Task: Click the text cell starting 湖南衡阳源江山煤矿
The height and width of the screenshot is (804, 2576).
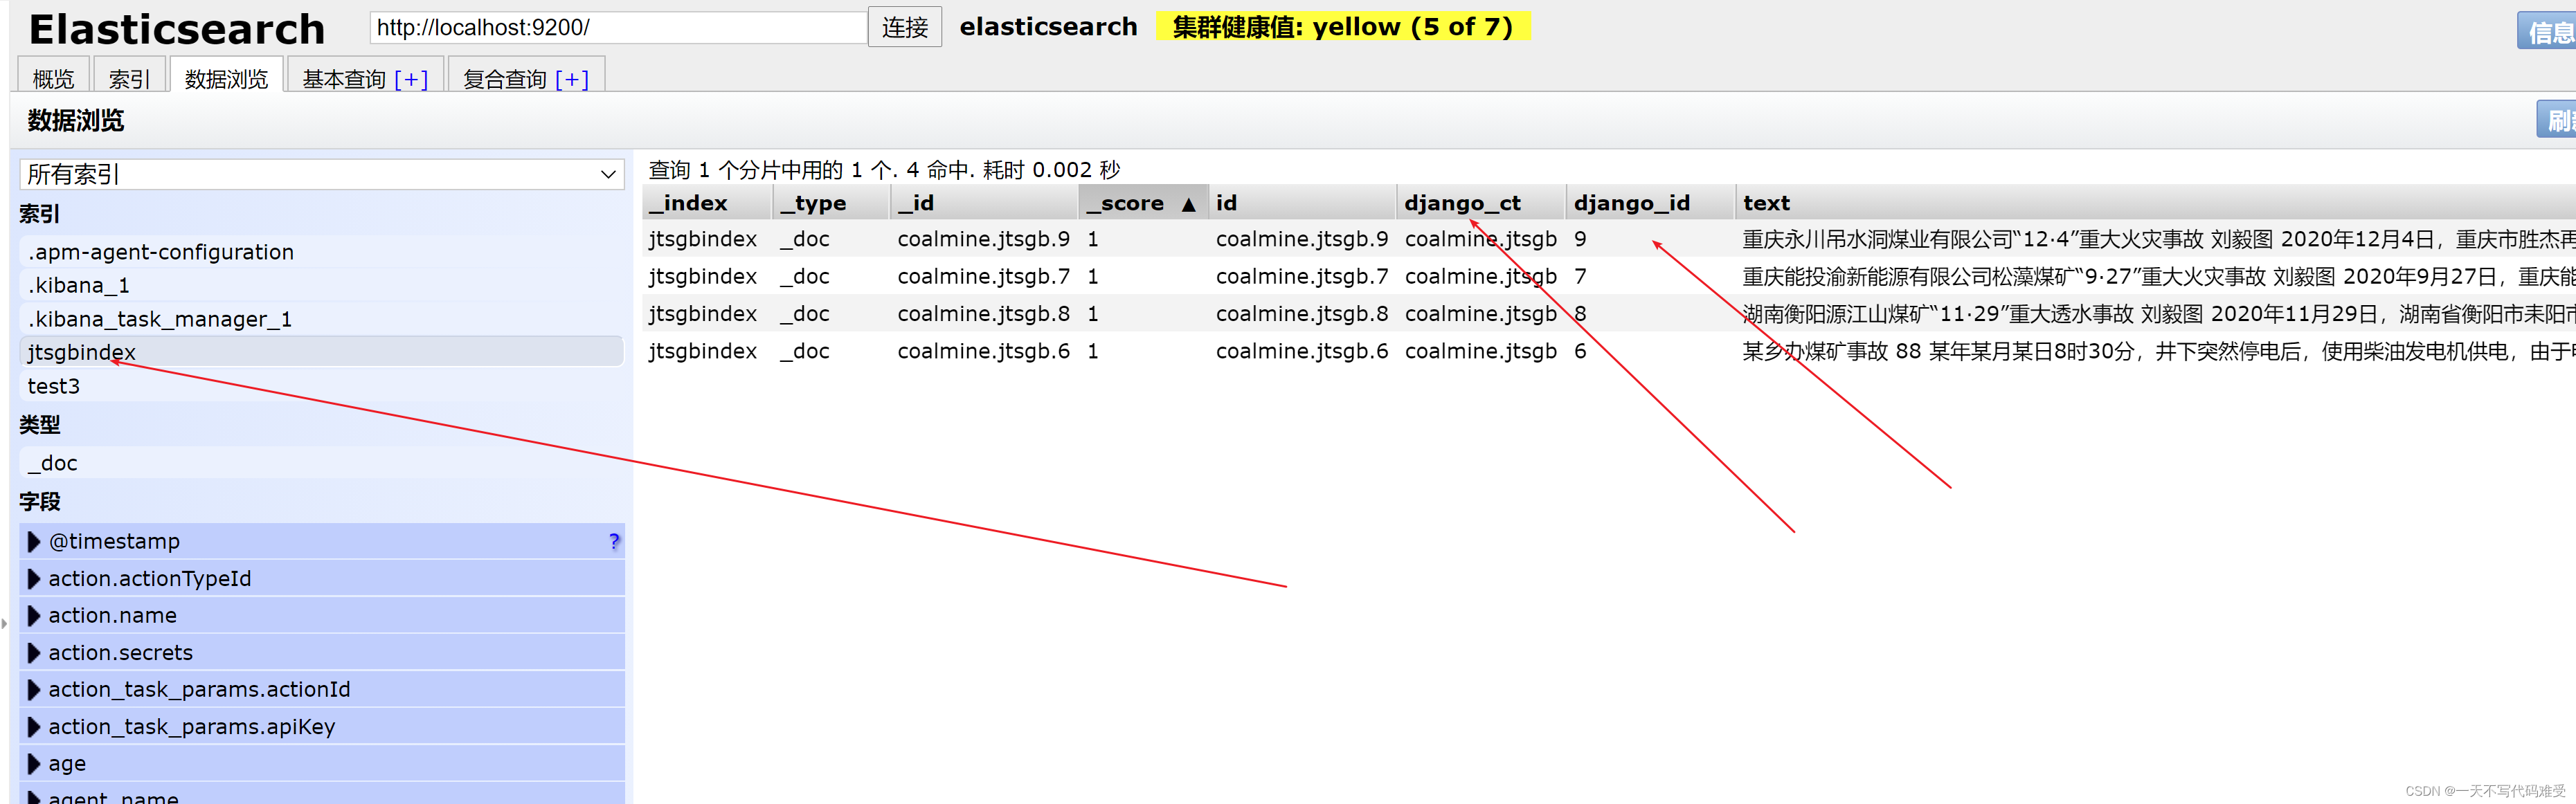Action: click(2156, 314)
